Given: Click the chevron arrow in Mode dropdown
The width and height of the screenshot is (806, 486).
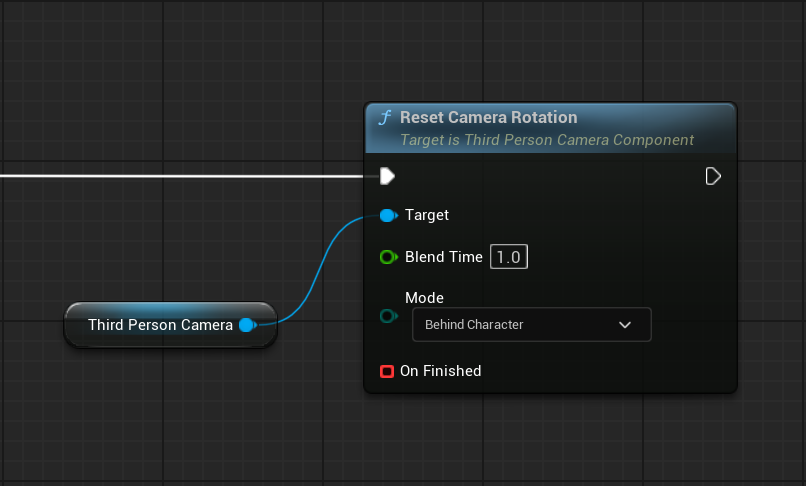Looking at the screenshot, I should [625, 325].
